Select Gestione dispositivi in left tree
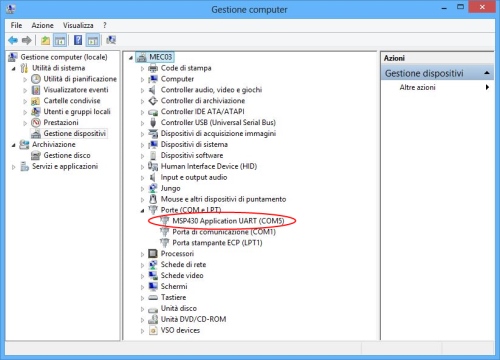This screenshot has width=500, height=360. (74, 134)
